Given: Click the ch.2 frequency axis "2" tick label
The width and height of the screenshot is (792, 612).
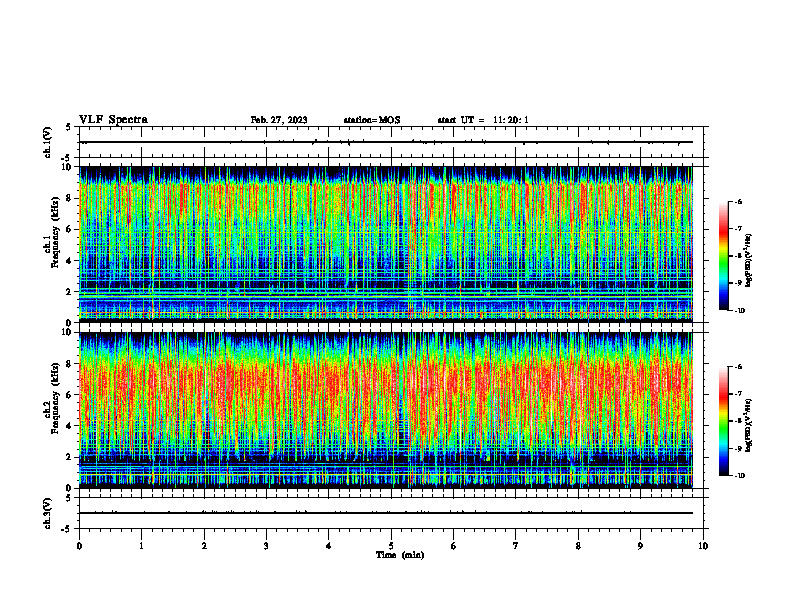Looking at the screenshot, I should click(x=70, y=457).
